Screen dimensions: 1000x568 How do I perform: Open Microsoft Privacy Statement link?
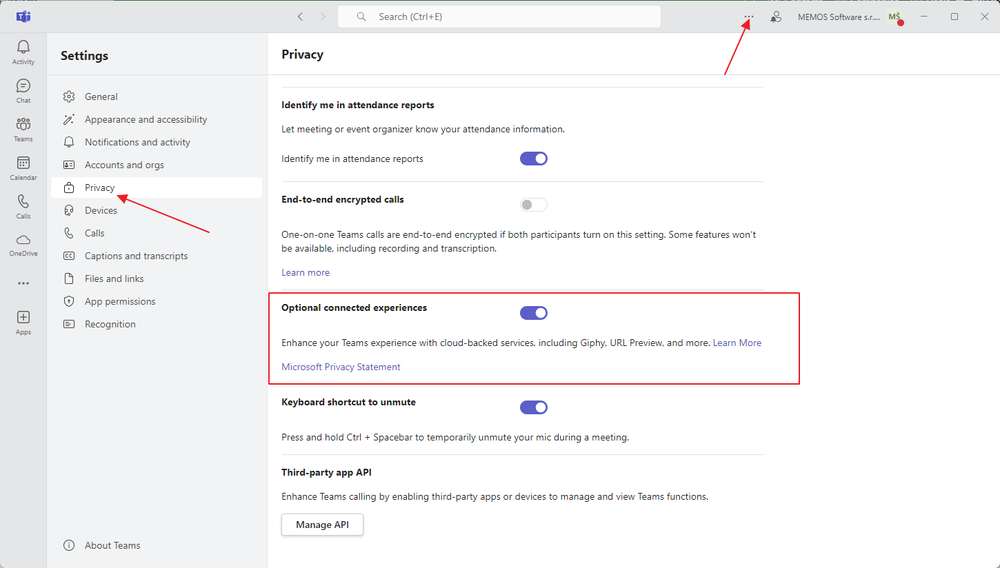coord(341,367)
